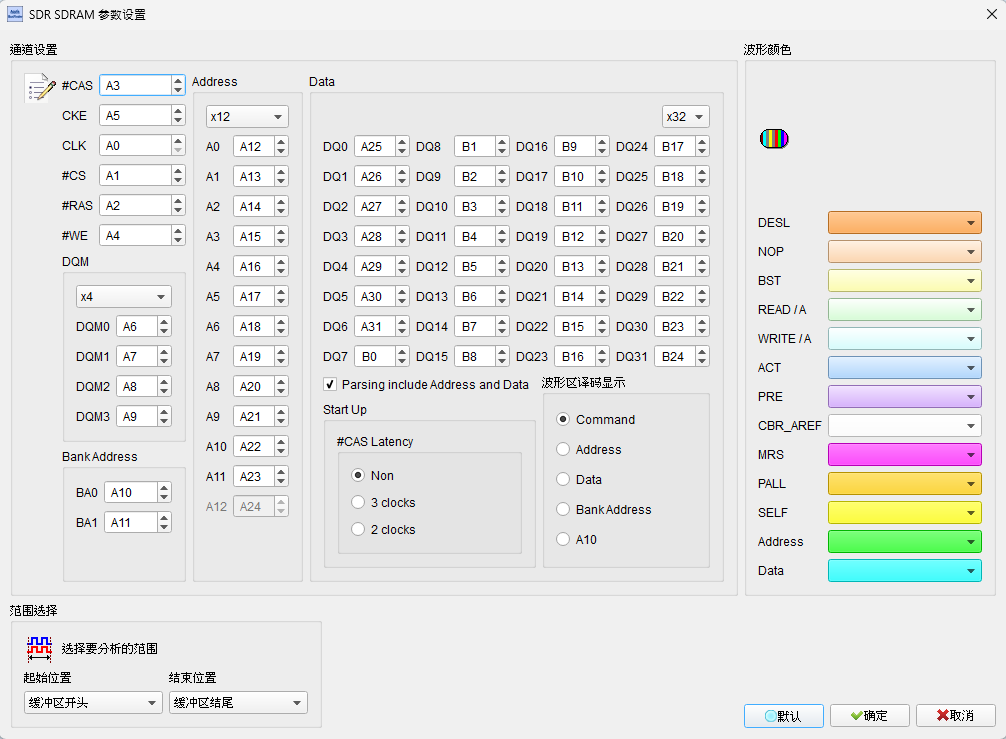Click the CLK channel field showing A0
1006x739 pixels.
(x=135, y=146)
